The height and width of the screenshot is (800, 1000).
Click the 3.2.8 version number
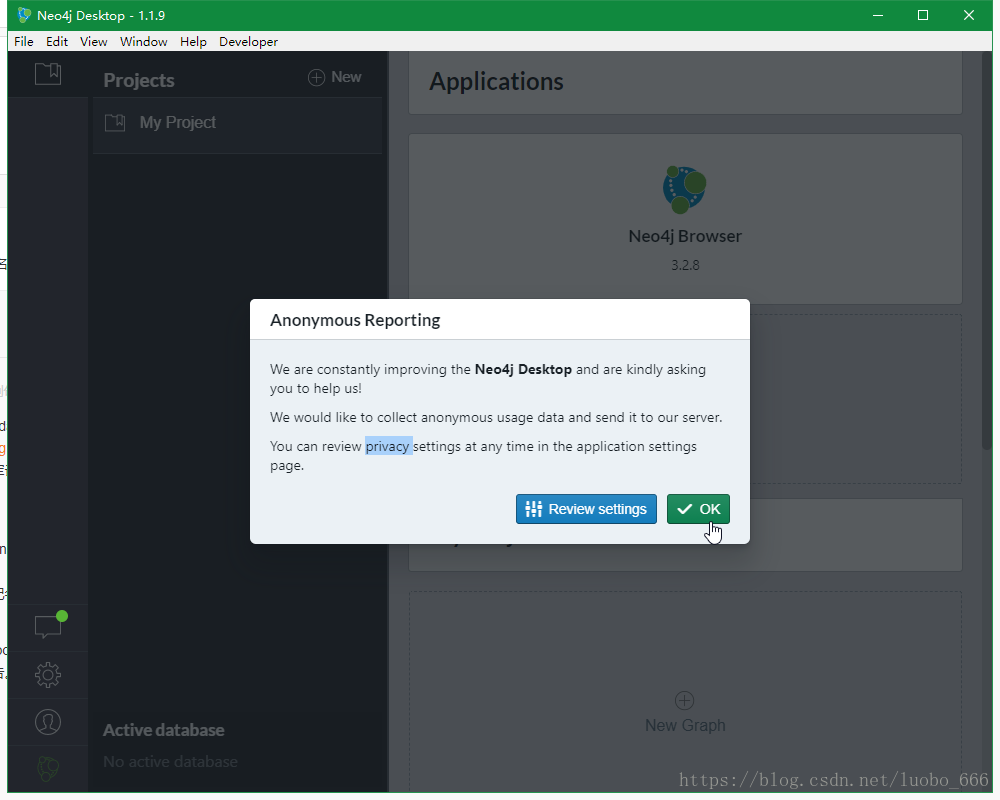click(685, 265)
